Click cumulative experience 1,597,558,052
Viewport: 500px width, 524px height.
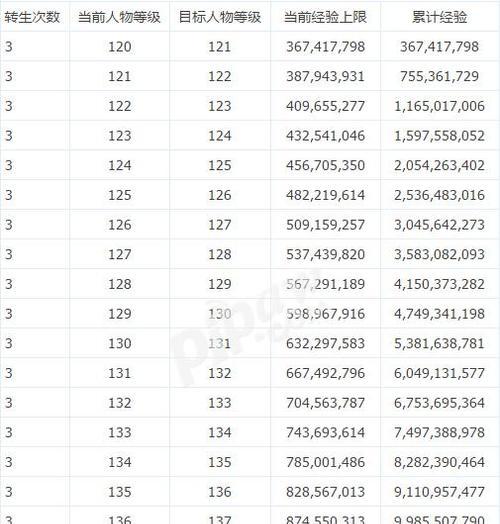pos(440,136)
